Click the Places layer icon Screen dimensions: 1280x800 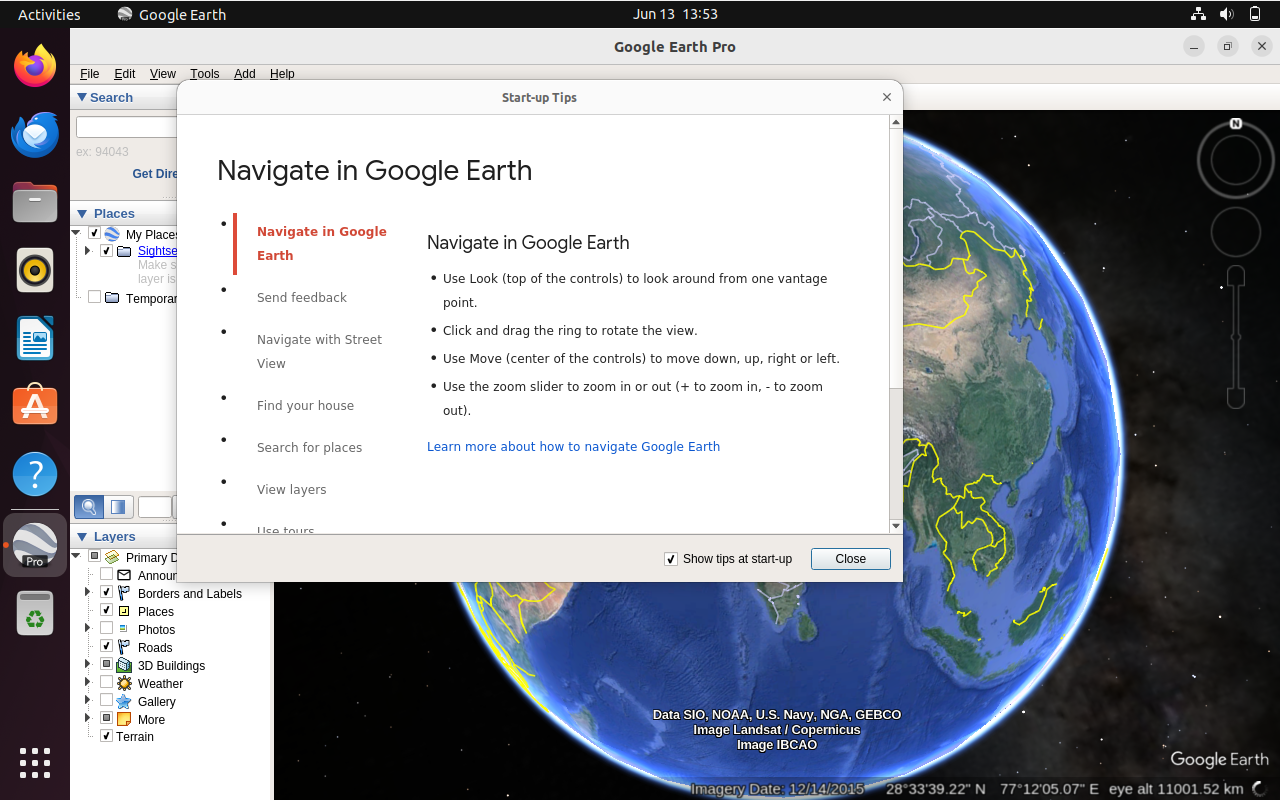point(124,611)
